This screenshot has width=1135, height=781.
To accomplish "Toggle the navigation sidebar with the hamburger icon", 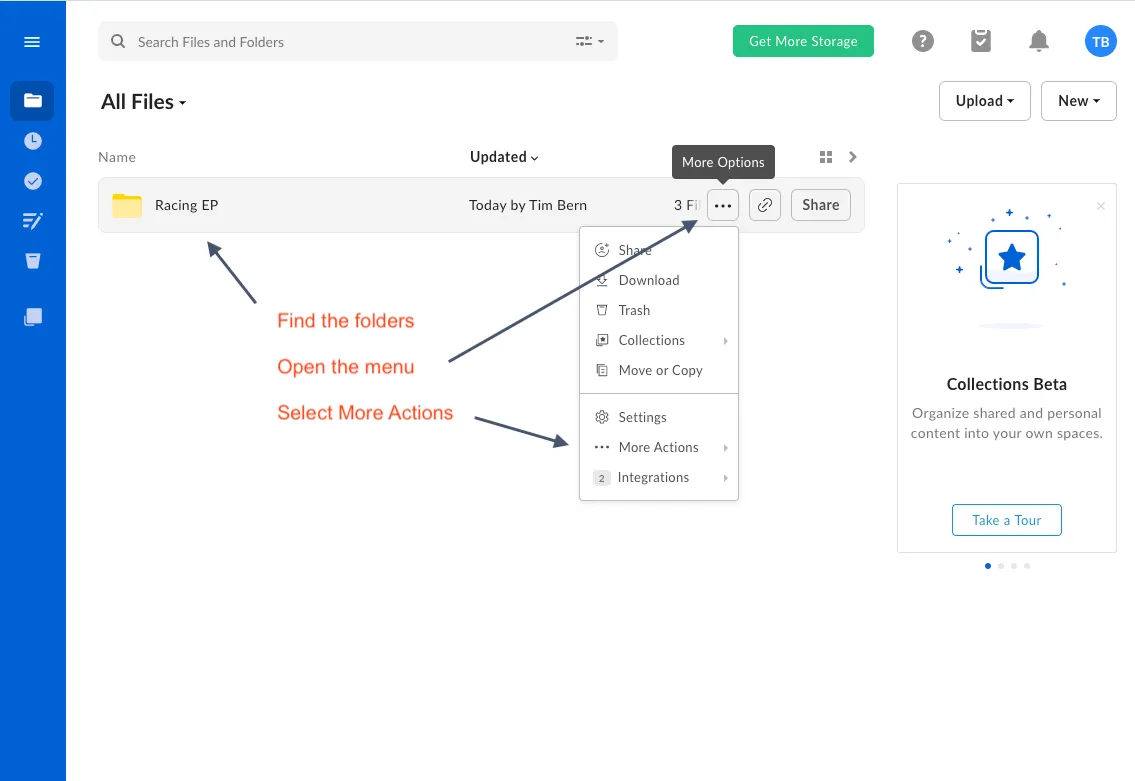I will [31, 41].
